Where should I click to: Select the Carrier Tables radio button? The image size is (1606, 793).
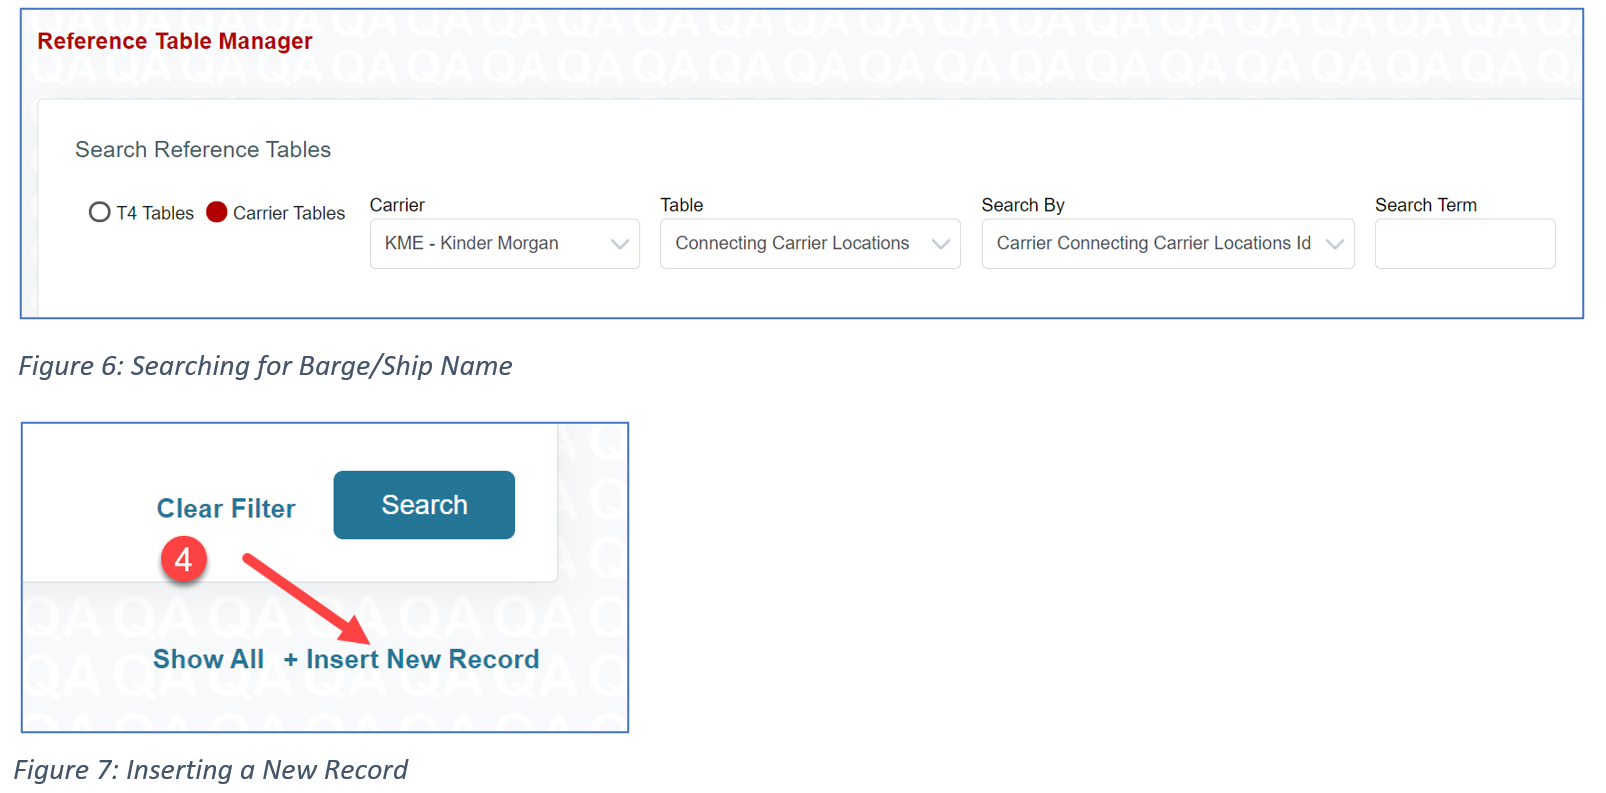pyautogui.click(x=217, y=212)
